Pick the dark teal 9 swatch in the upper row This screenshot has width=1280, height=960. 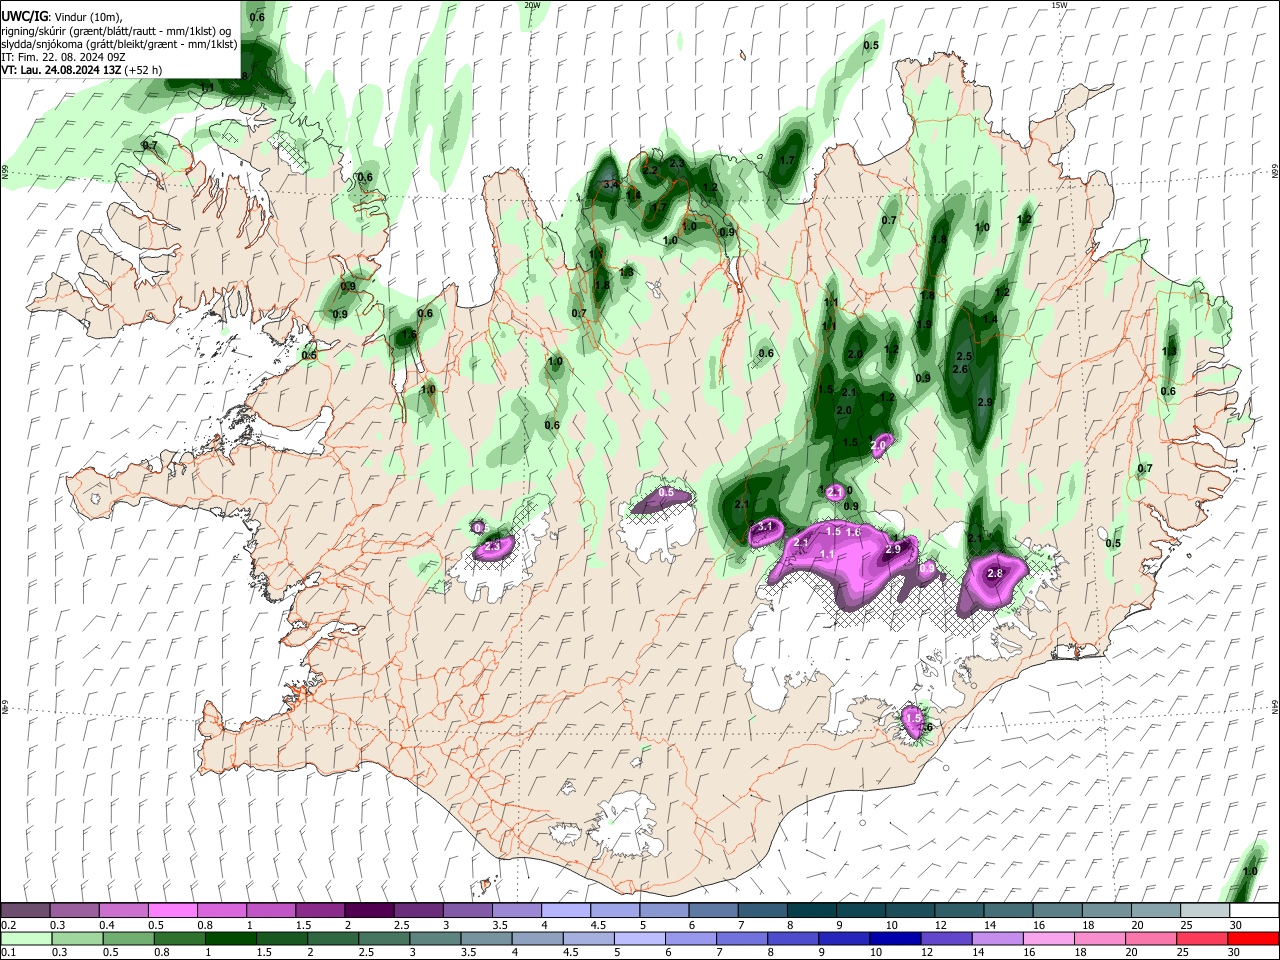pyautogui.click(x=862, y=910)
